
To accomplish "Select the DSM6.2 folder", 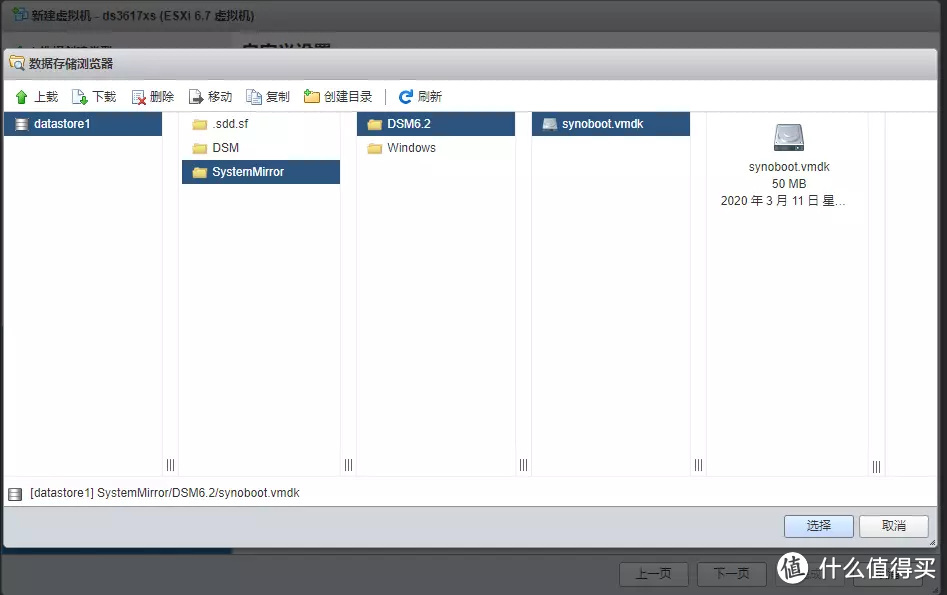I will pos(436,124).
